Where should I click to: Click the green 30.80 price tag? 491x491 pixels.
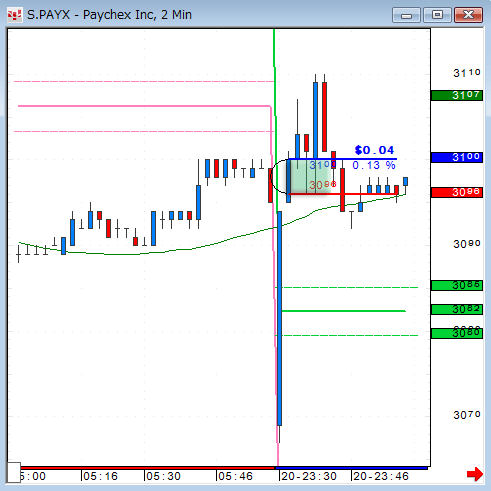pyautogui.click(x=457, y=333)
